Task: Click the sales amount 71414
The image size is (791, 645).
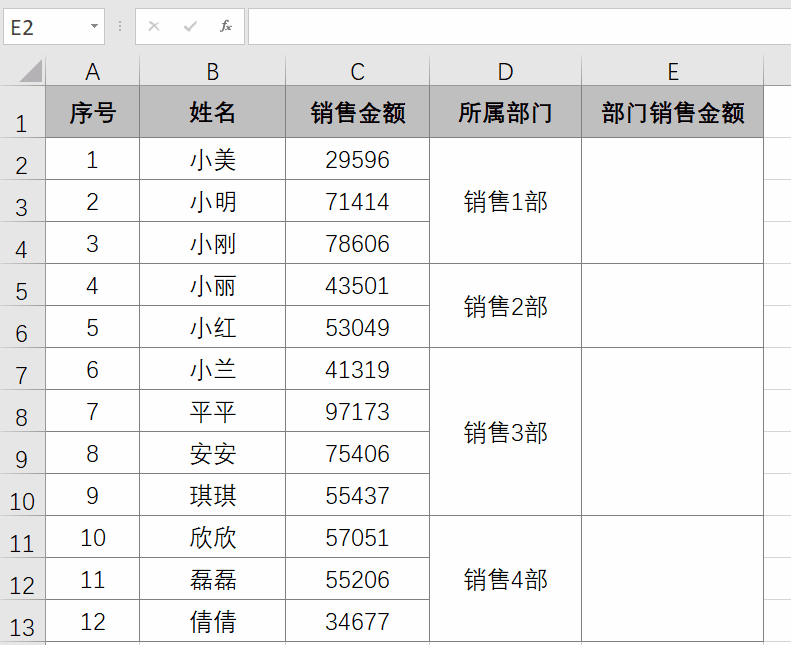Action: pos(358,201)
